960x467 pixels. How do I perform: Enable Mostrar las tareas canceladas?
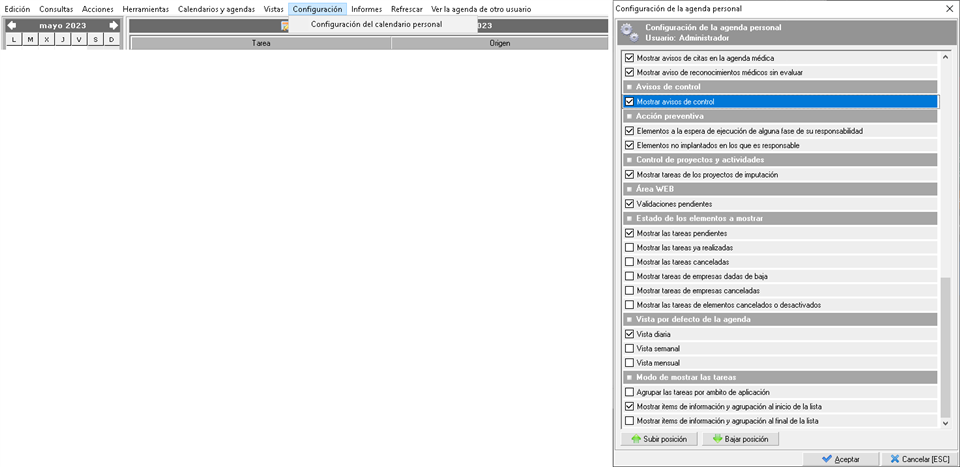coord(629,262)
